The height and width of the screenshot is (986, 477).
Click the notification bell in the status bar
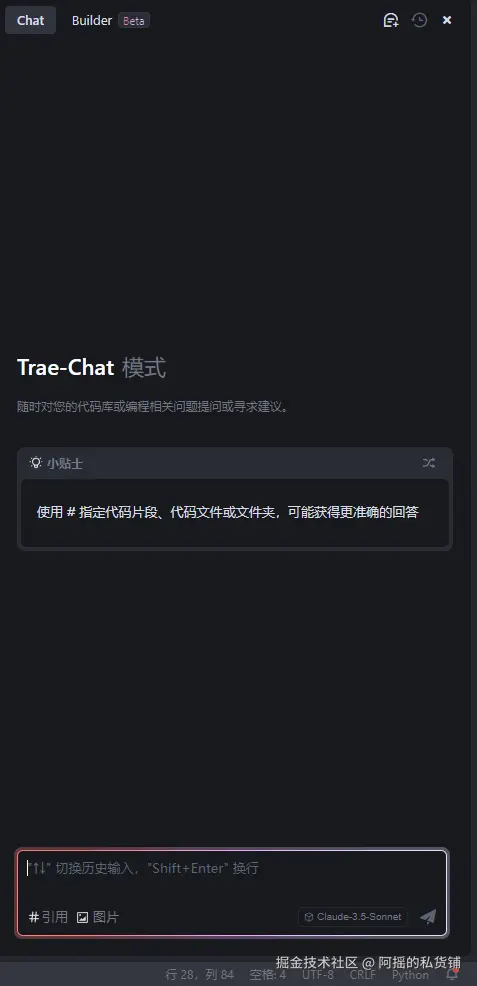(x=452, y=975)
